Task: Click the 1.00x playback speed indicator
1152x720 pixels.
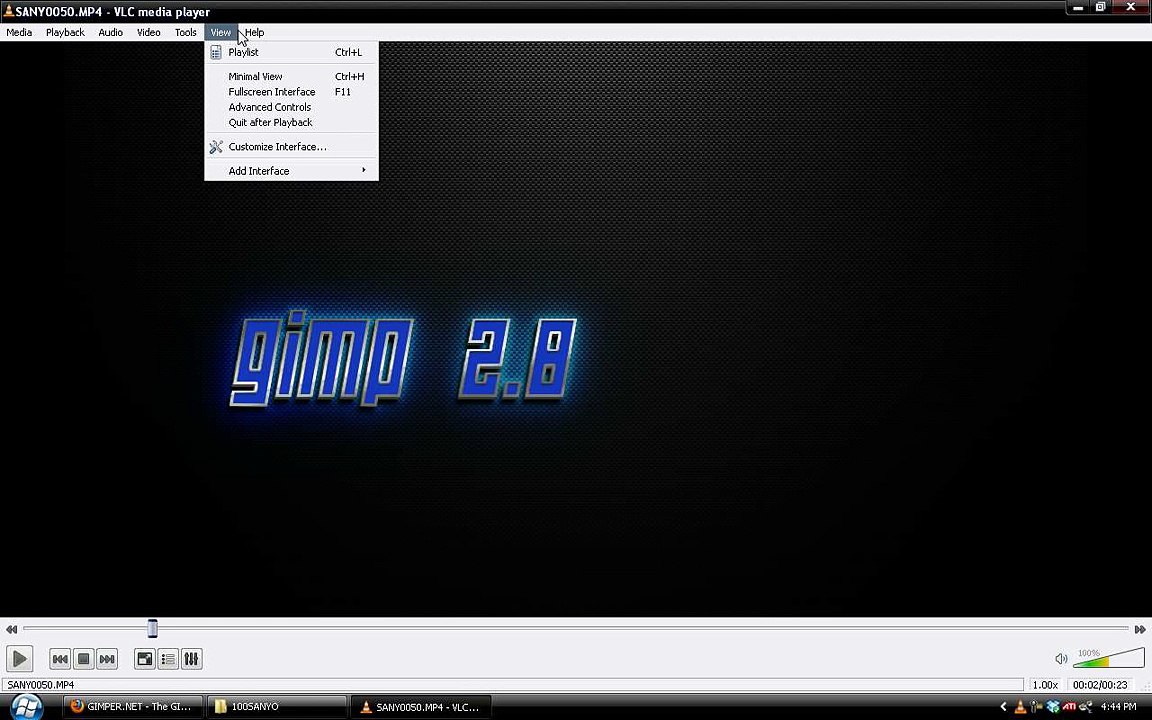Action: pos(1045,685)
